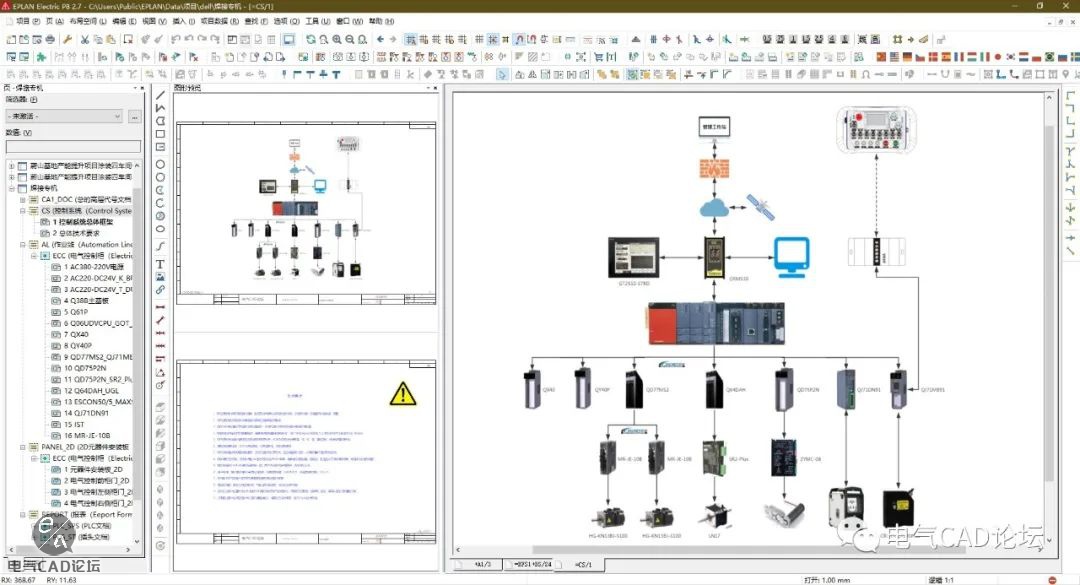1080x585 pixels.
Task: Select the line drawing tool
Action: pyautogui.click(x=160, y=96)
